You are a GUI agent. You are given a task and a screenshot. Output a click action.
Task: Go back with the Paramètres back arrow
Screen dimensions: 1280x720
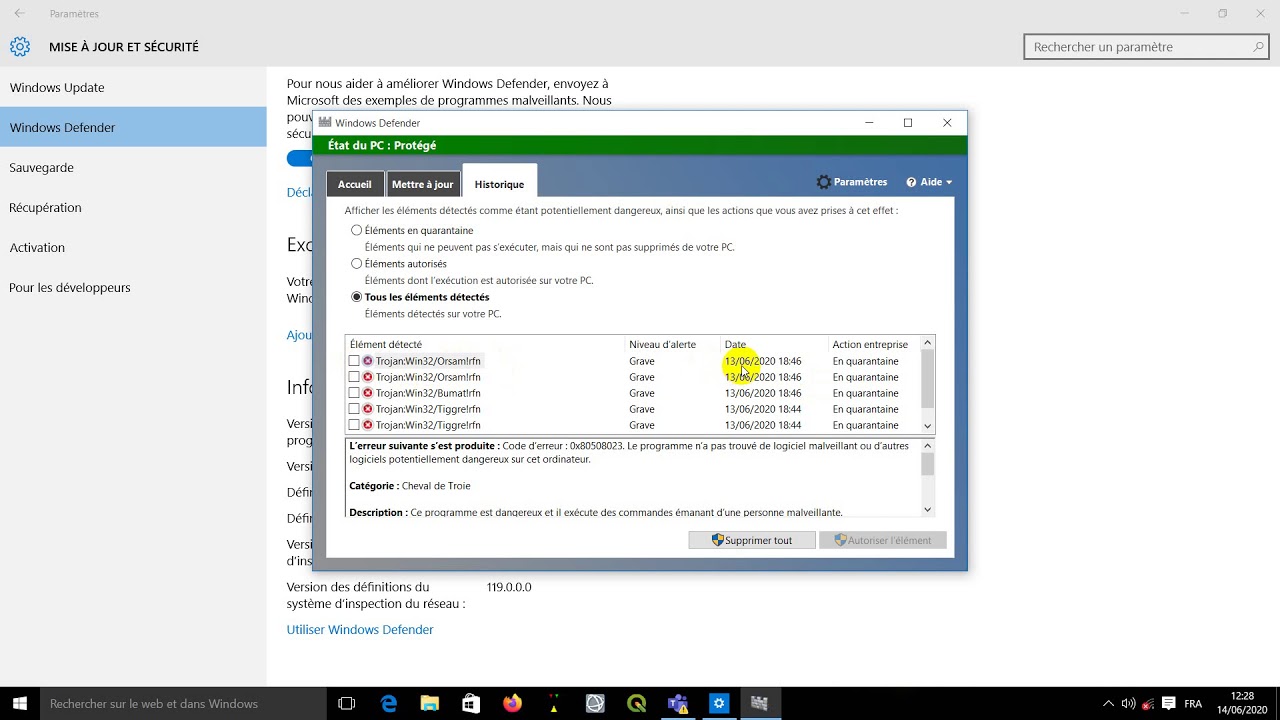(x=19, y=14)
